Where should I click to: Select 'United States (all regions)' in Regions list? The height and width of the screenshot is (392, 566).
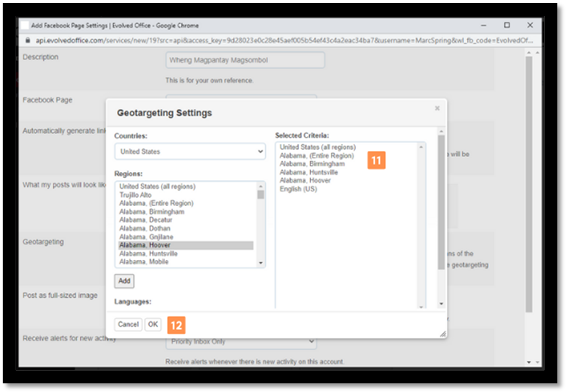pos(157,186)
